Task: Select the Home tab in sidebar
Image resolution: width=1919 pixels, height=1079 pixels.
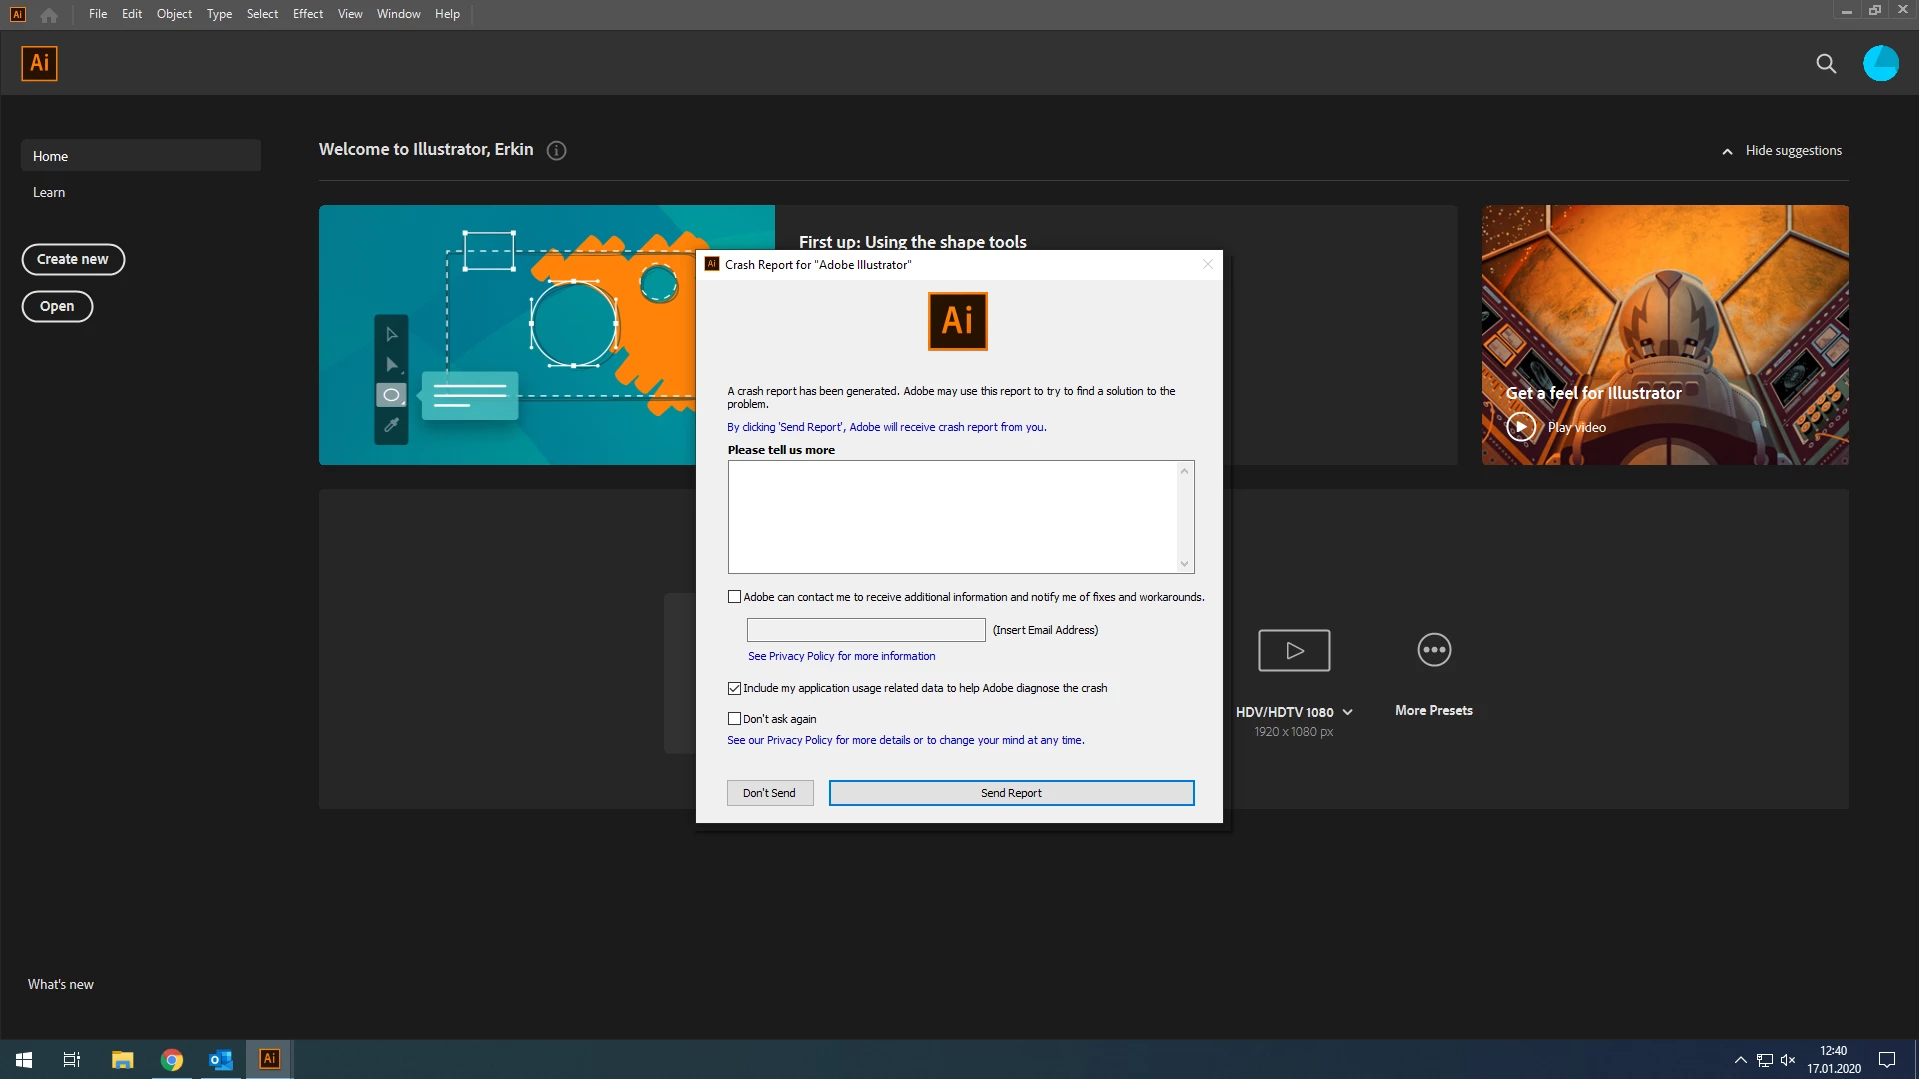Action: 141,156
